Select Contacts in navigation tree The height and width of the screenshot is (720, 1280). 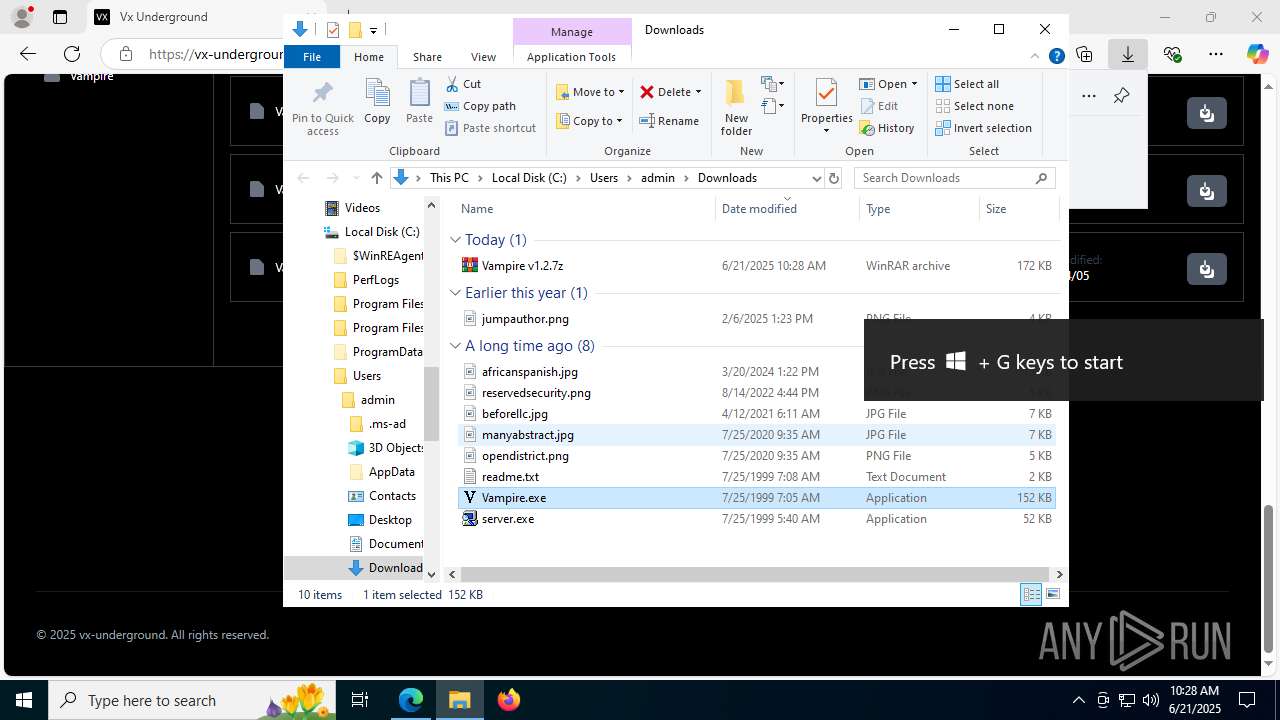pos(381,496)
